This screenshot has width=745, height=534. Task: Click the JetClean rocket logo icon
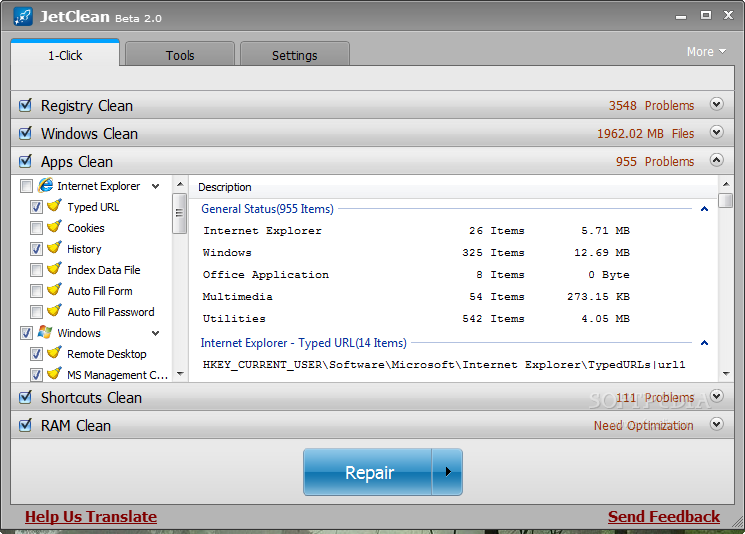point(23,17)
